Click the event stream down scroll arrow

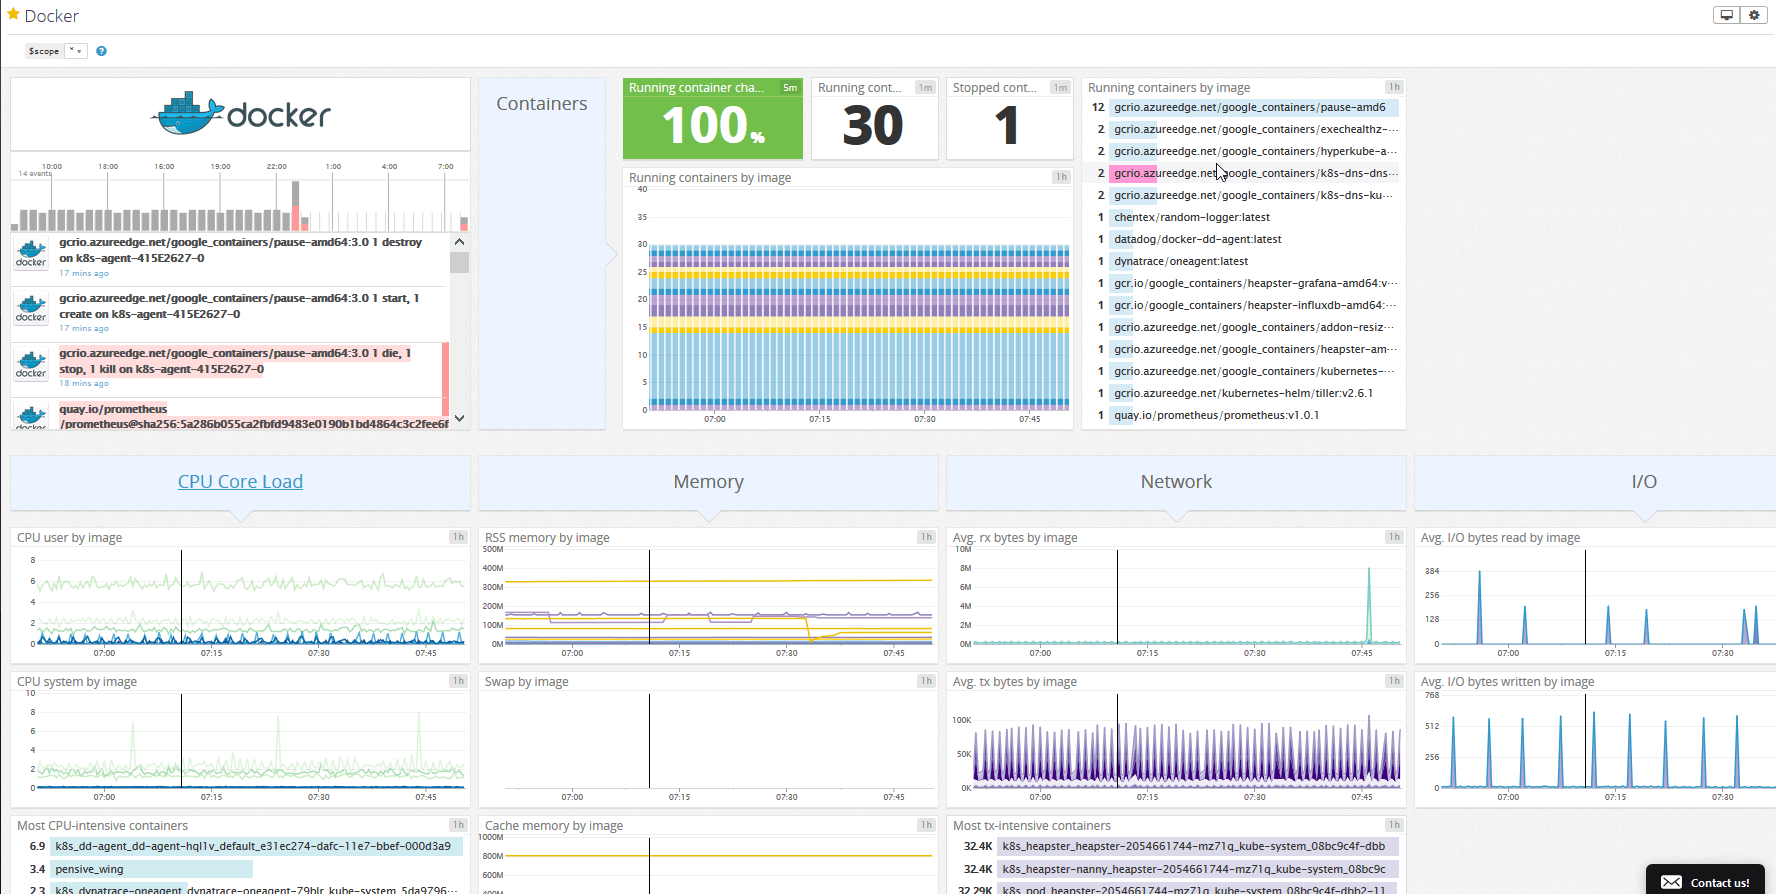point(459,418)
